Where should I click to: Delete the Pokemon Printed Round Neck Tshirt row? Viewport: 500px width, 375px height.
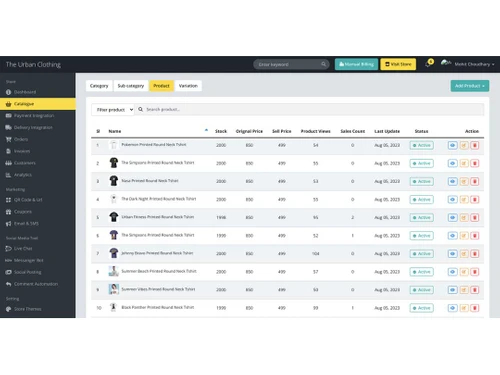click(475, 145)
